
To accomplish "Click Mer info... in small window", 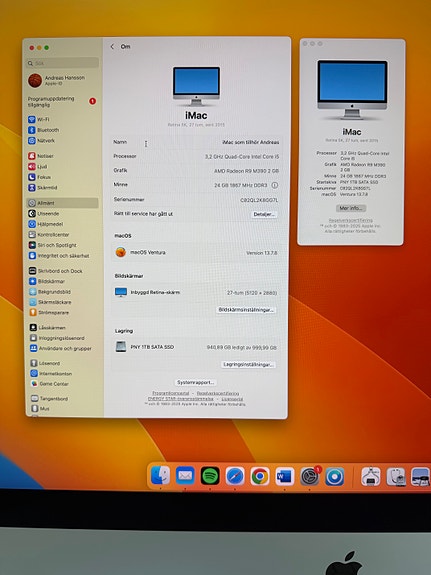I will coord(351,208).
